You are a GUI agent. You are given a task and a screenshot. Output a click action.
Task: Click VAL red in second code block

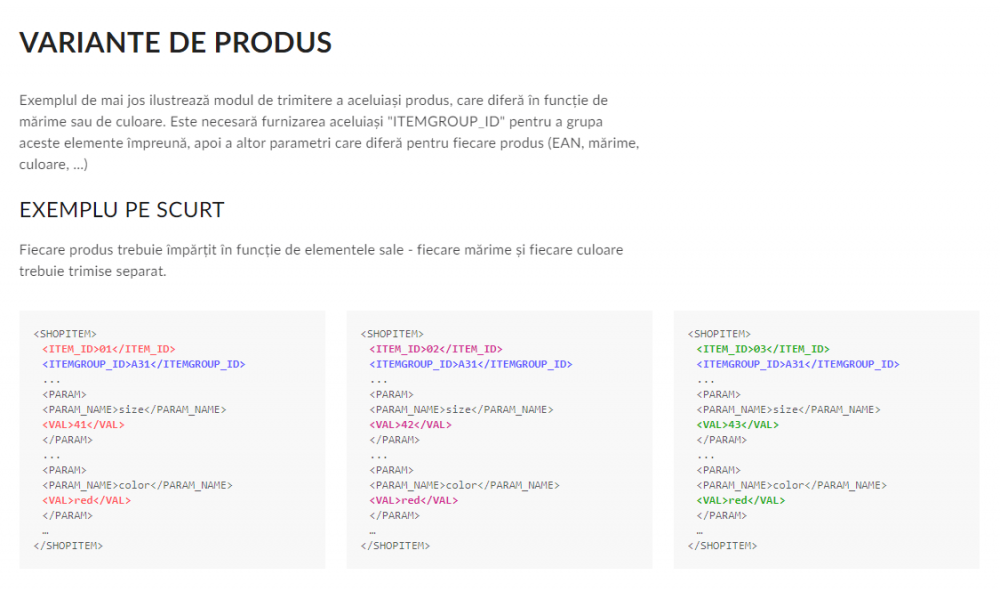tap(414, 500)
